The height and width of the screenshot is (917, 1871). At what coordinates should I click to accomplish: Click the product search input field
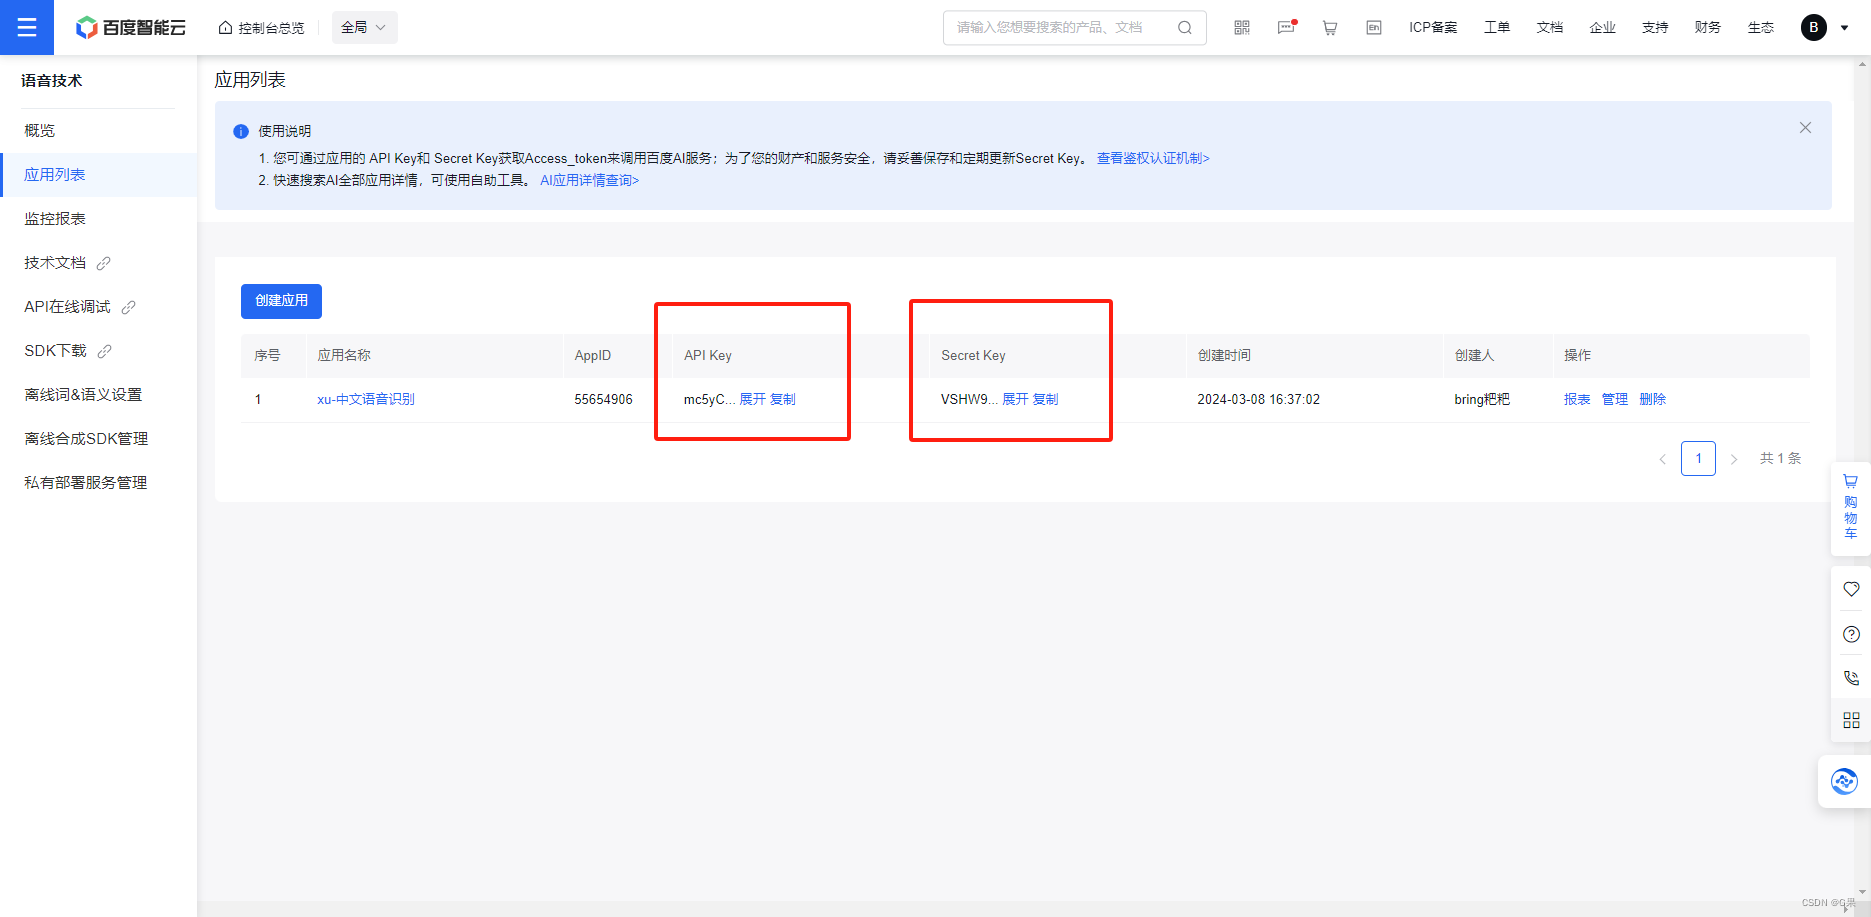(1060, 27)
